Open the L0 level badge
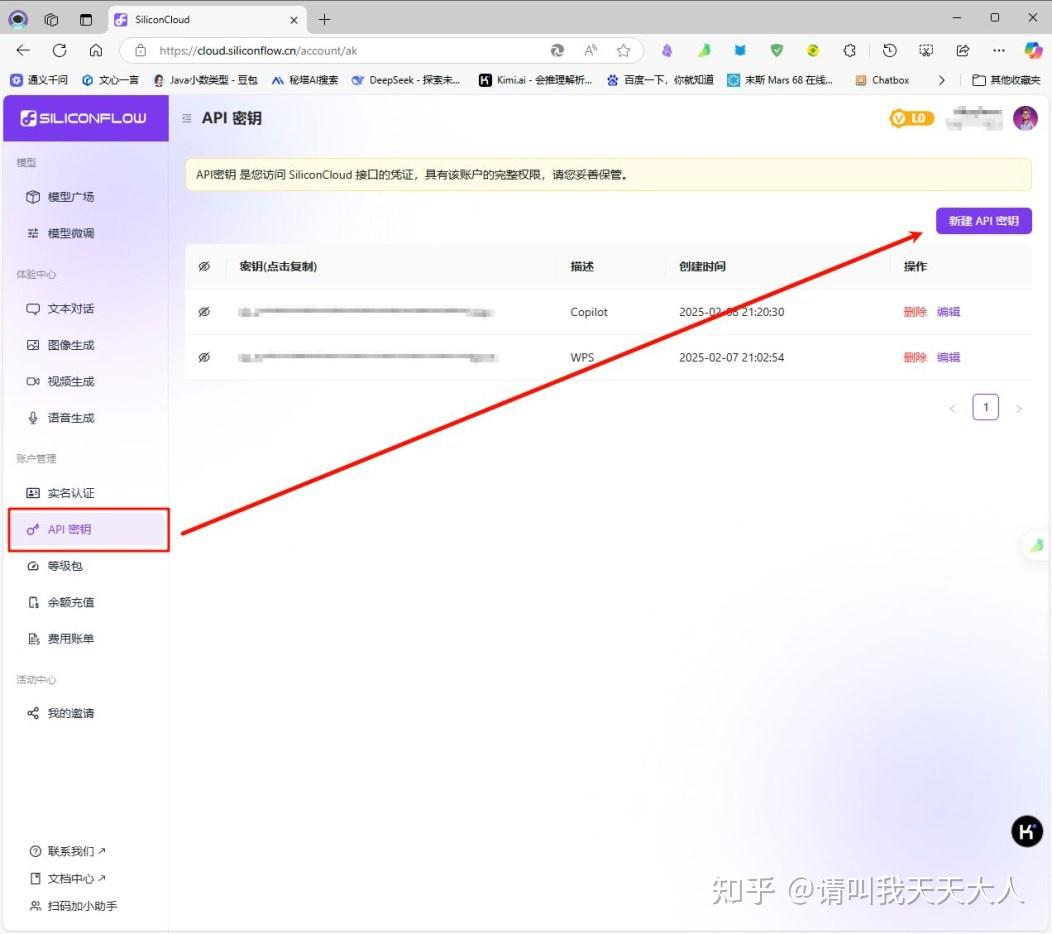This screenshot has width=1052, height=934. pos(911,118)
